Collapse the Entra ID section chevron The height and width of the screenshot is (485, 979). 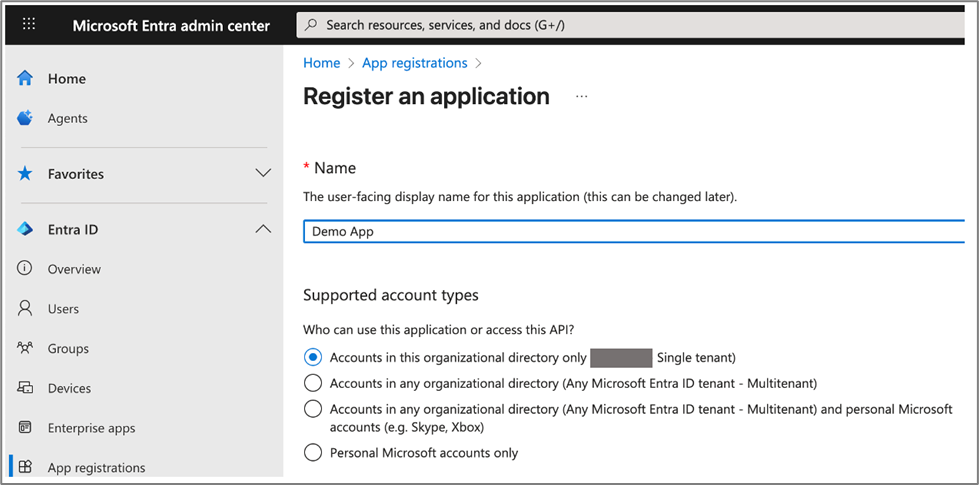(x=263, y=229)
